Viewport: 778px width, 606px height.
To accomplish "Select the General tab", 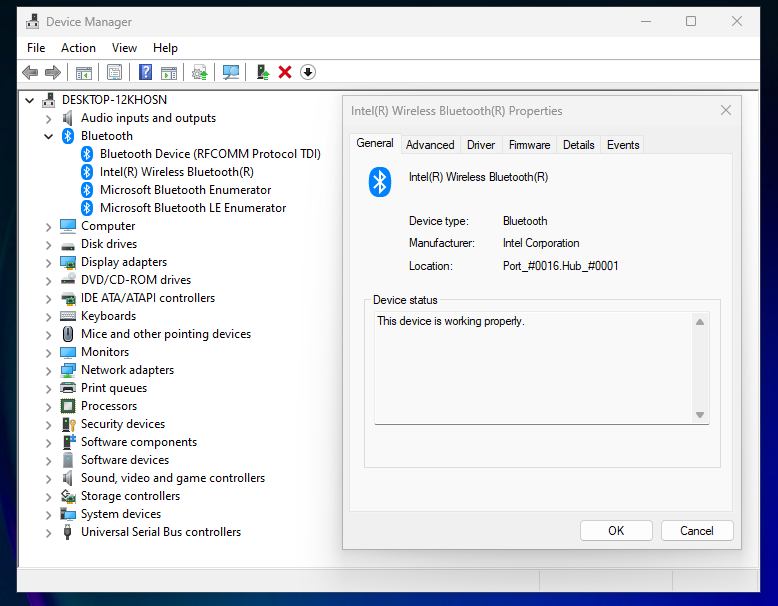I will pos(375,143).
